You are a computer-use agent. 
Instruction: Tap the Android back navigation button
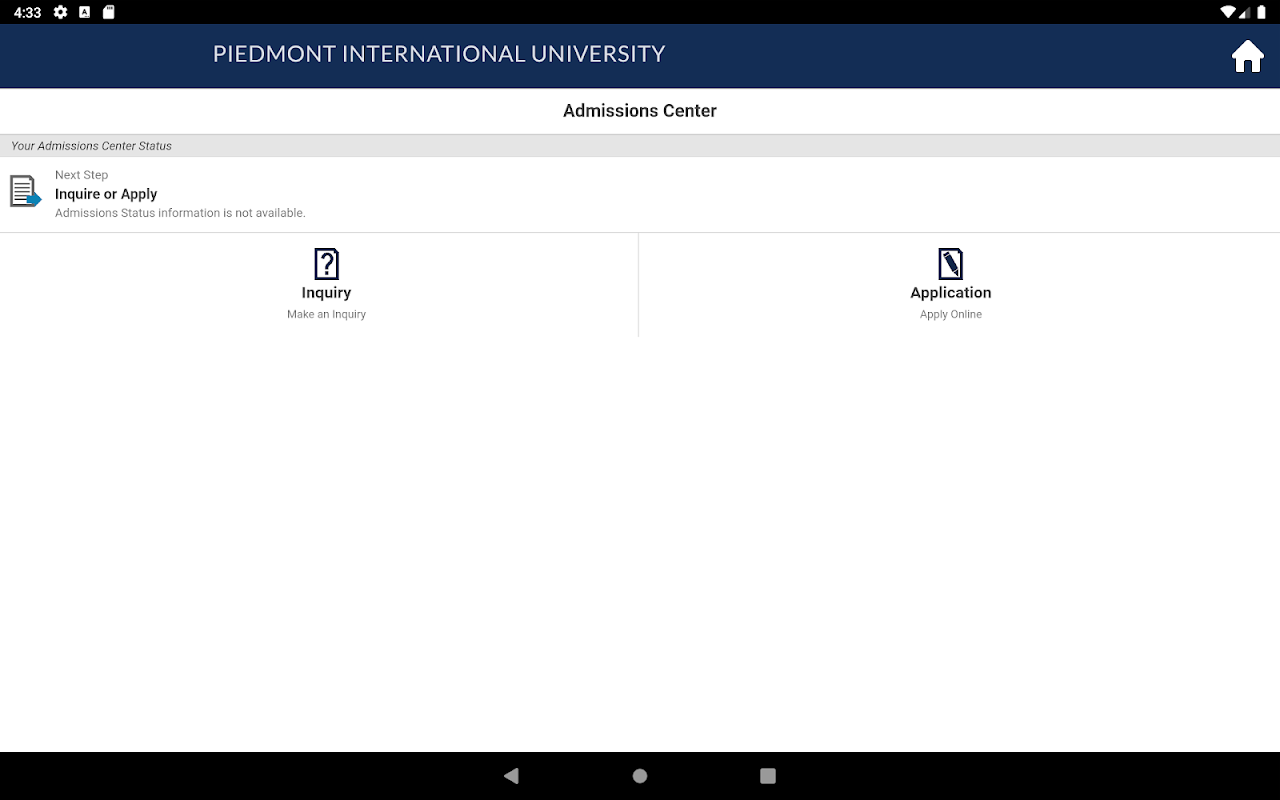(512, 776)
